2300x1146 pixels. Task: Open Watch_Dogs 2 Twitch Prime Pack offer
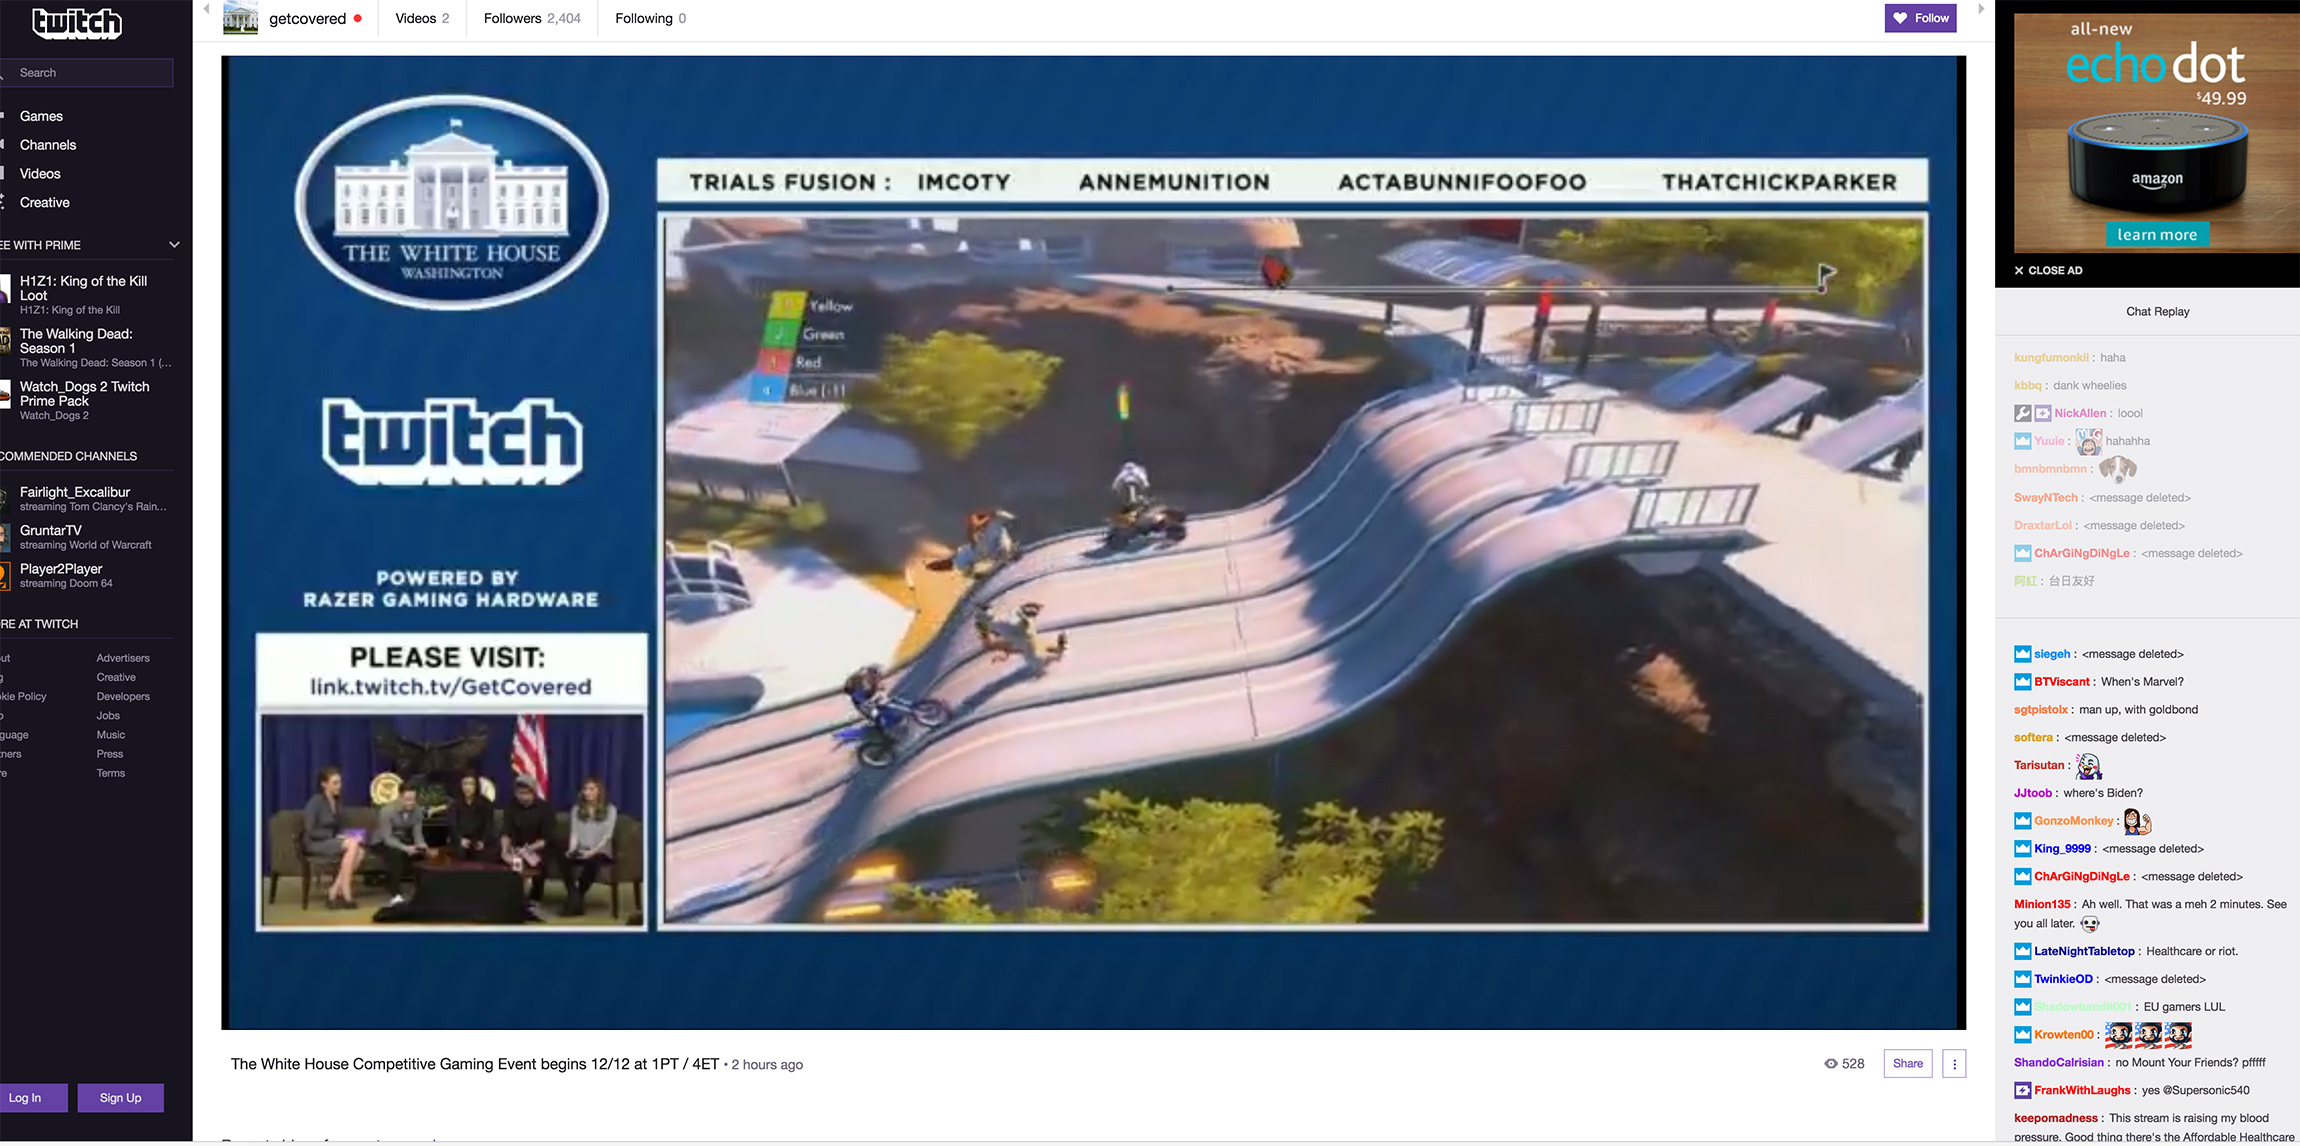85,400
